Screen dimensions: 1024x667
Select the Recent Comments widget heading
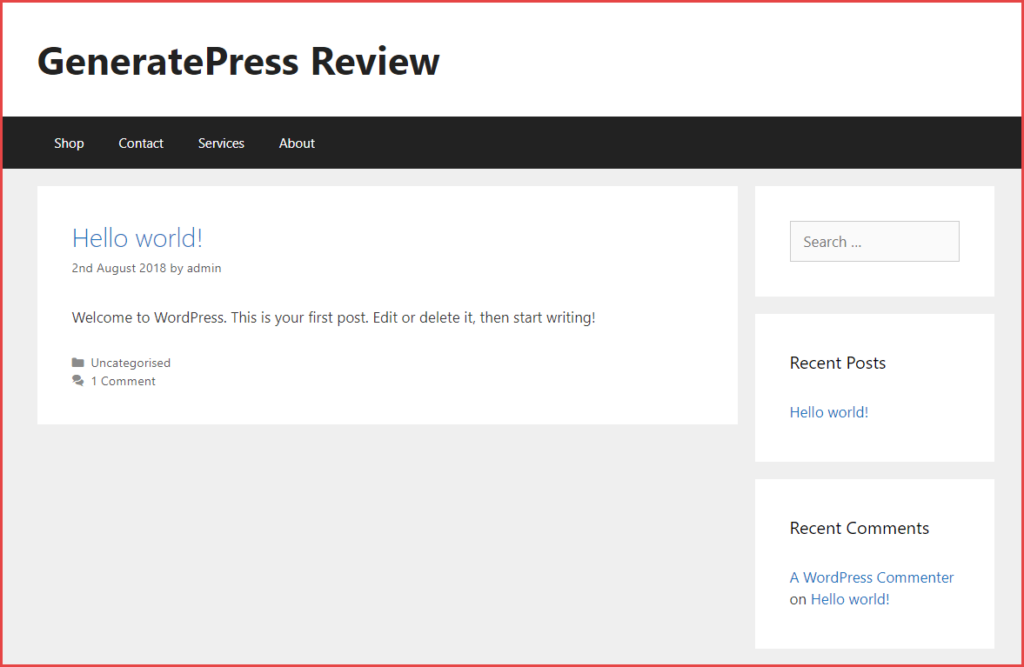[859, 529]
